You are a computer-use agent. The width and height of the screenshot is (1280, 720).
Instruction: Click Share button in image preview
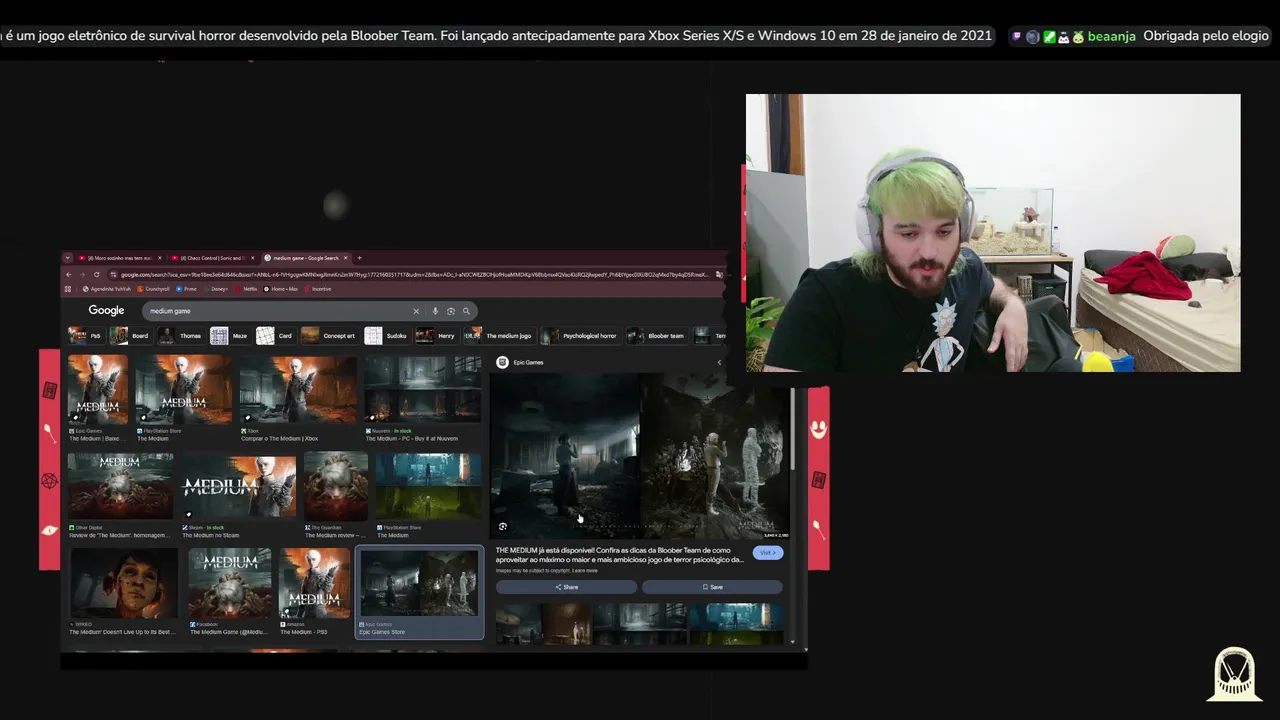[566, 587]
